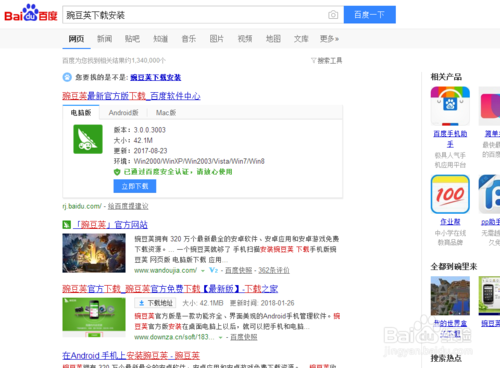500x368 pixels.
Task: Click the pp助手 app icon
Action: pyautogui.click(x=489, y=194)
